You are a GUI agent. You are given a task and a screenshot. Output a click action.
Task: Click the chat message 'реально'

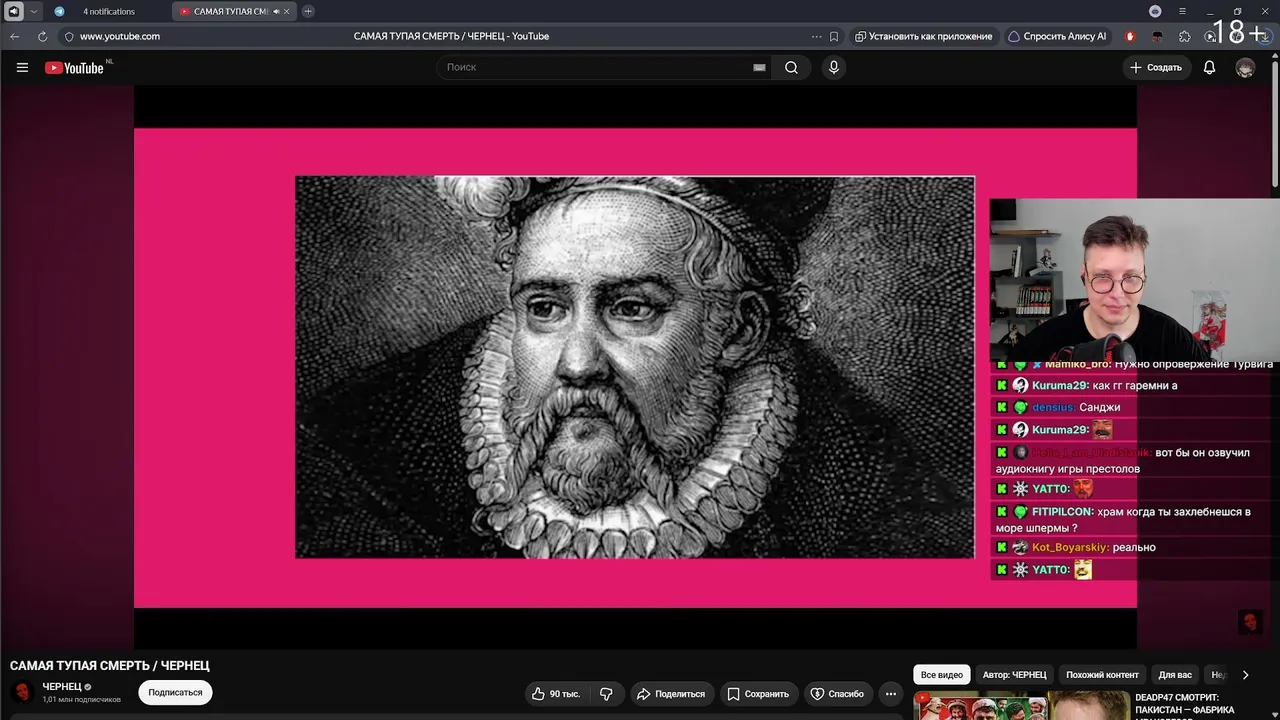(1133, 547)
